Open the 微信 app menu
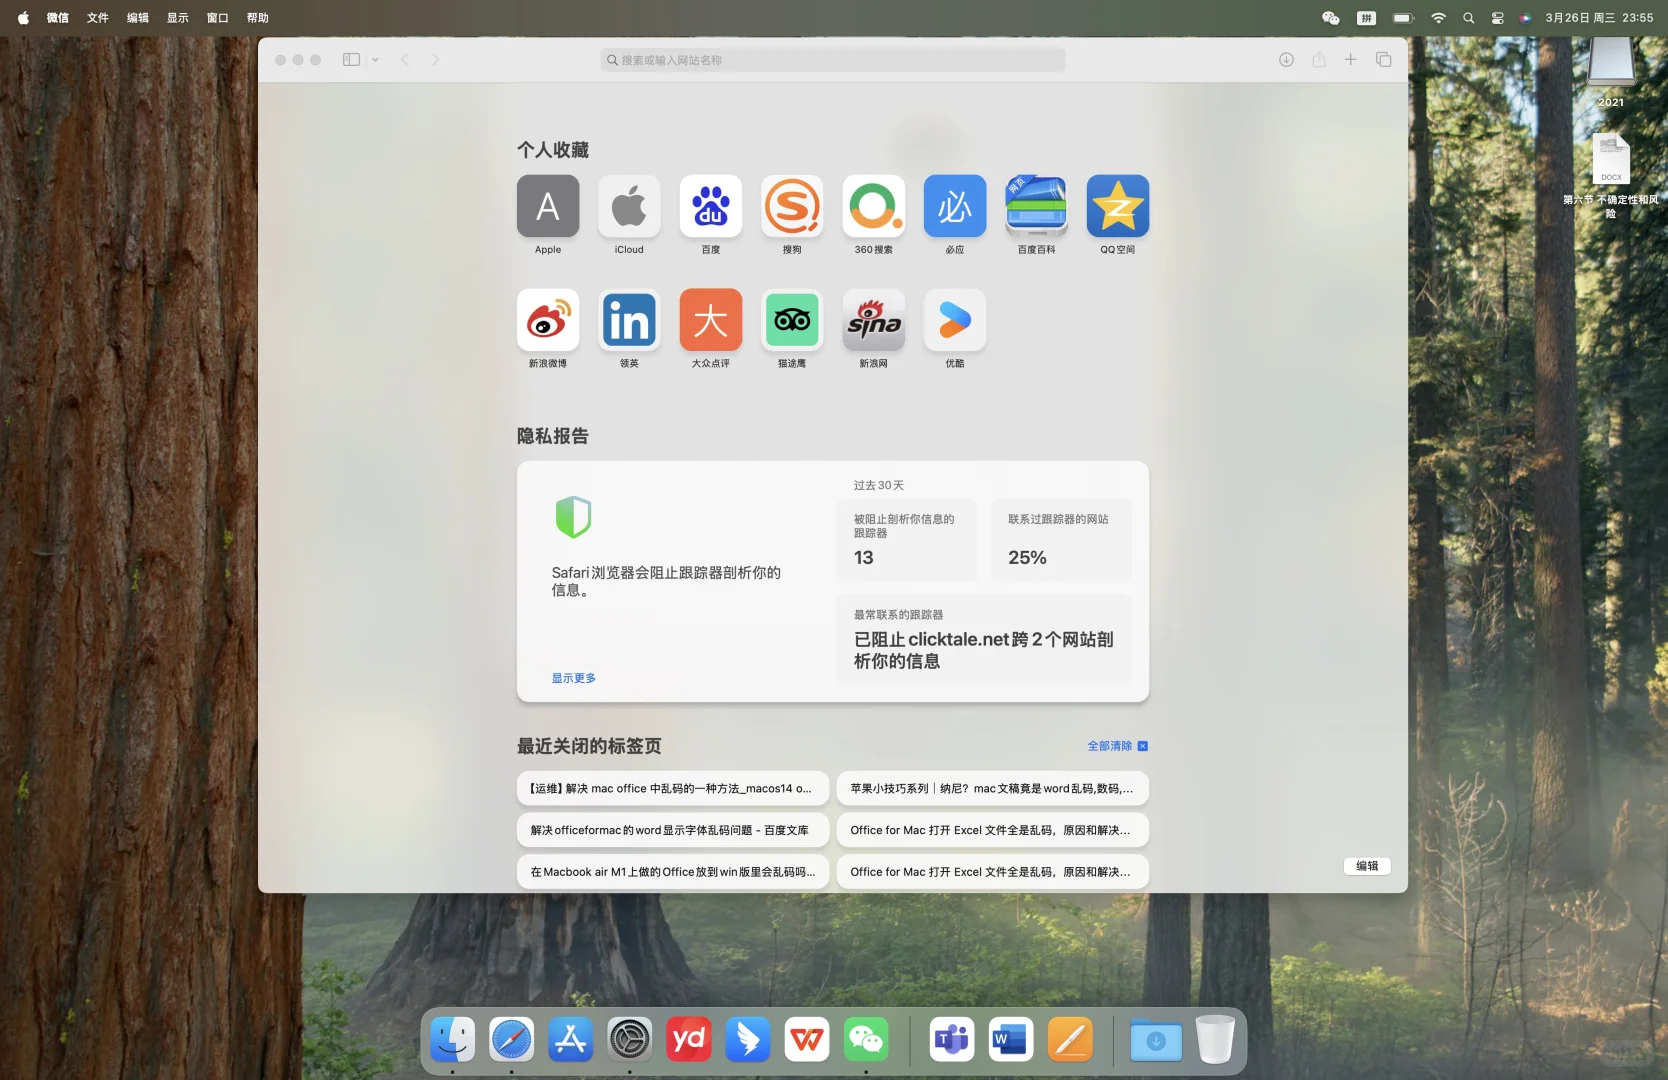The height and width of the screenshot is (1080, 1668). click(x=58, y=18)
